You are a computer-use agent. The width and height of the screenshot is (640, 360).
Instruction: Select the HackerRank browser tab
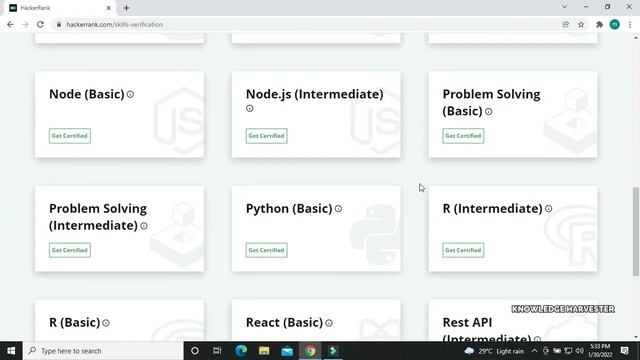click(x=59, y=8)
